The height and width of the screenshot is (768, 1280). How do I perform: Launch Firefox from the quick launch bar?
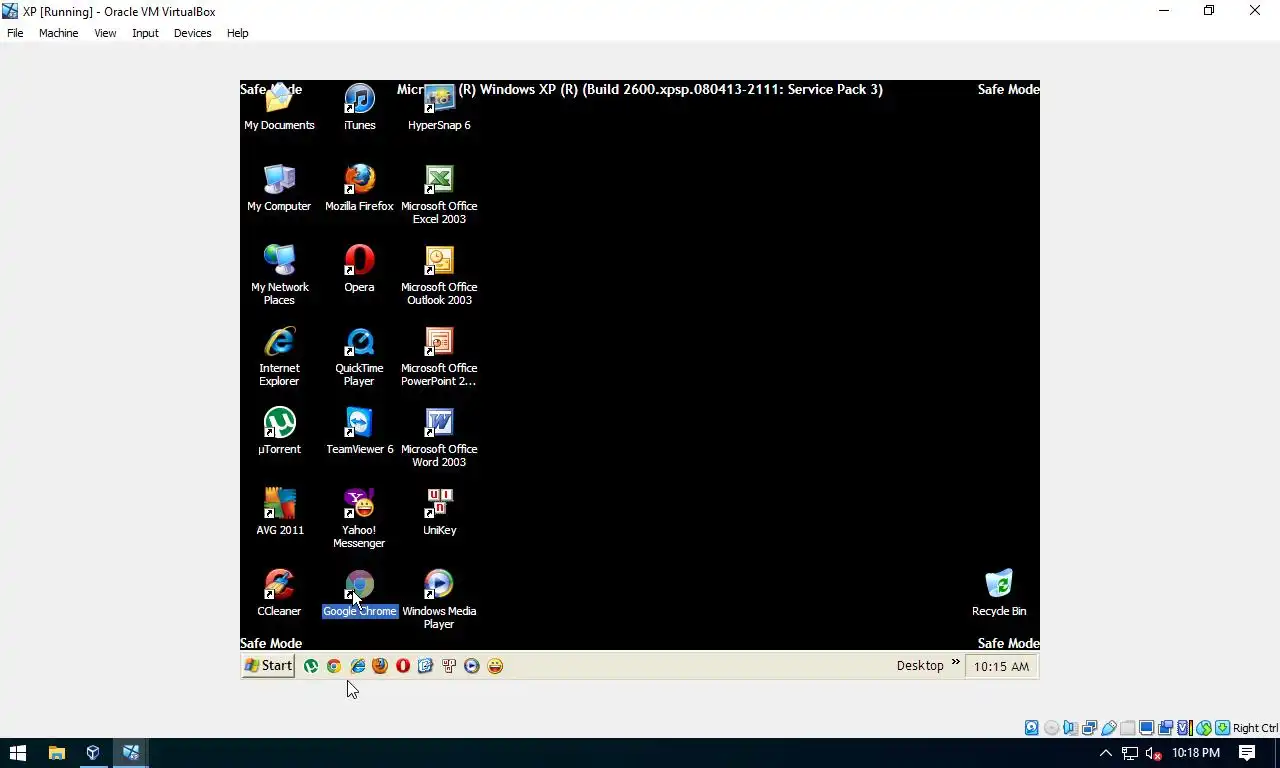click(380, 666)
